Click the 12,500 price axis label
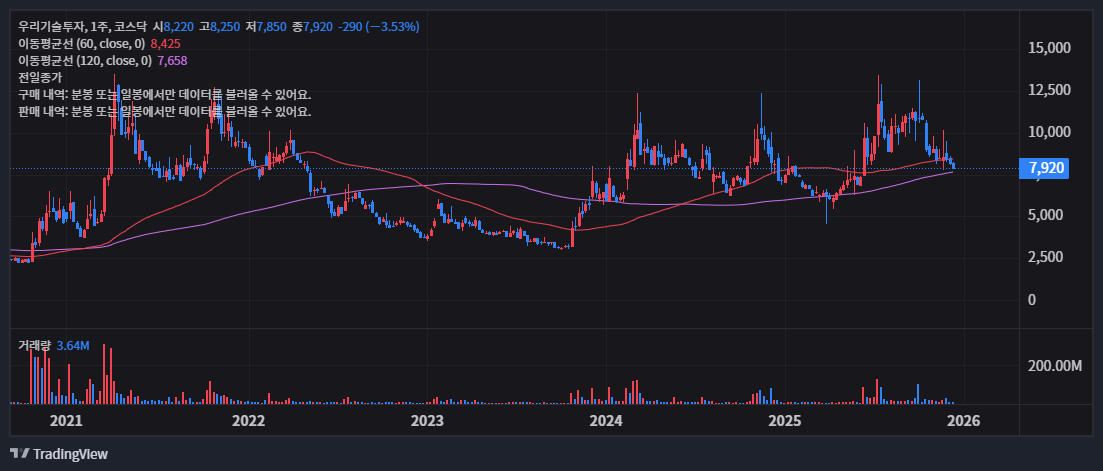 coord(1050,90)
